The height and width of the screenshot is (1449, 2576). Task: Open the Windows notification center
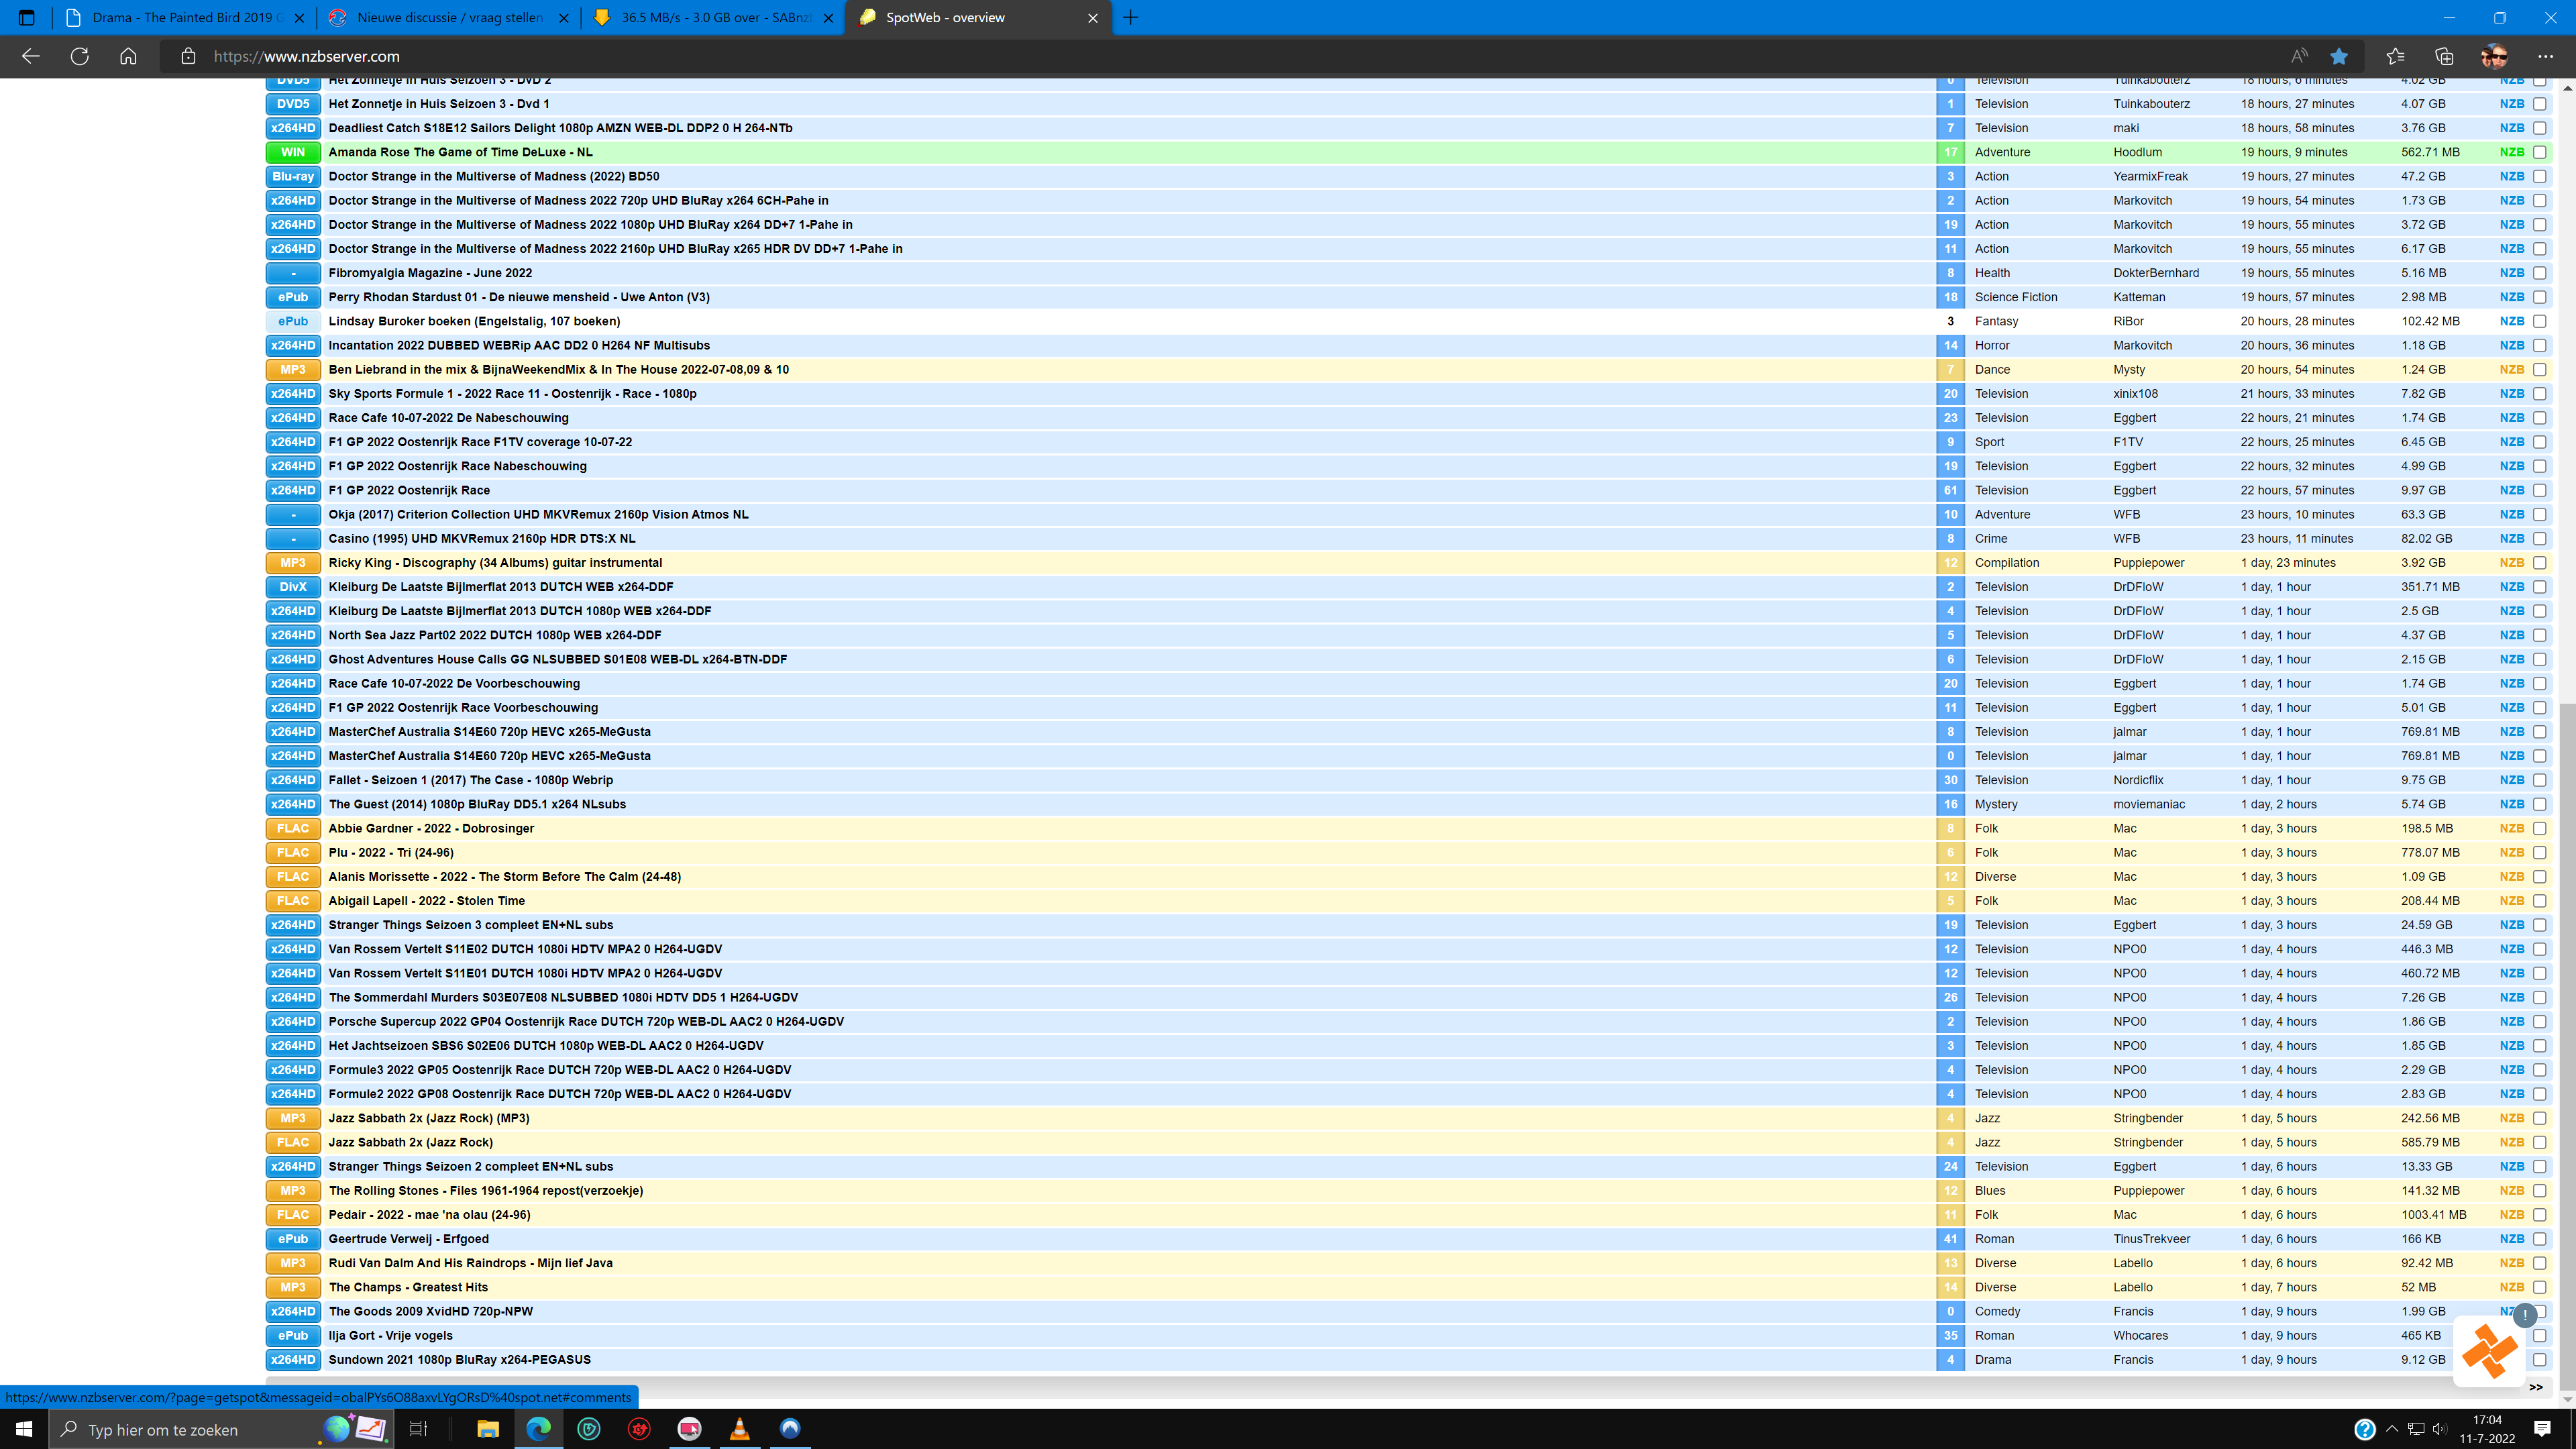[2543, 1429]
